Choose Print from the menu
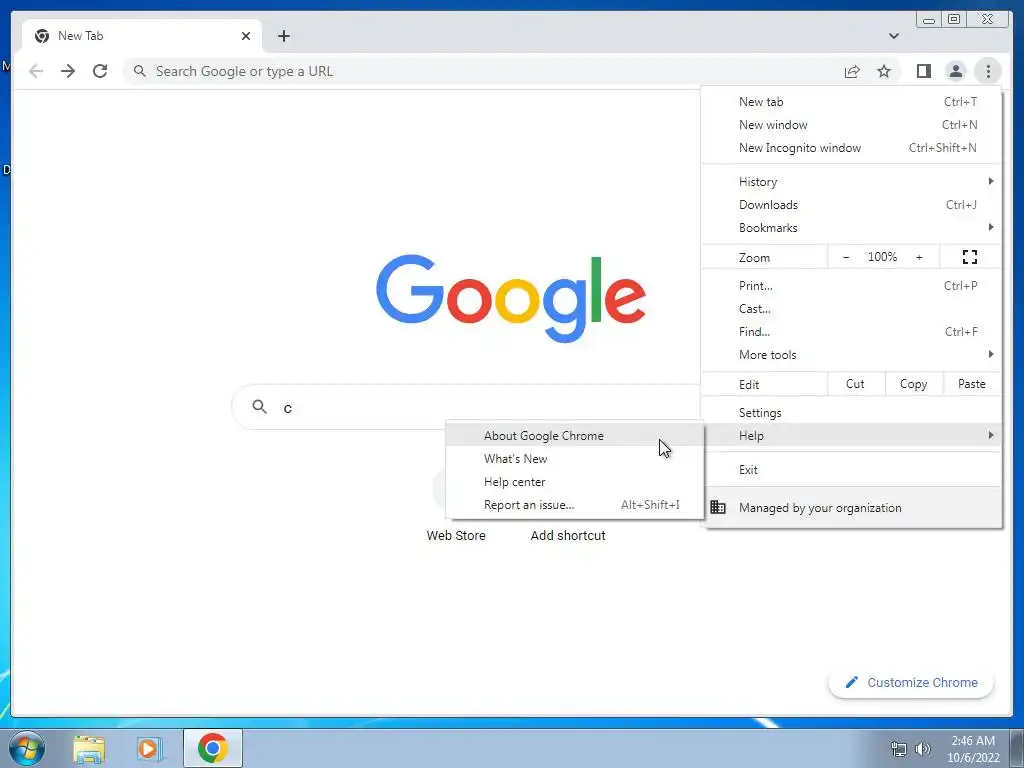Viewport: 1024px width, 768px height. click(851, 285)
